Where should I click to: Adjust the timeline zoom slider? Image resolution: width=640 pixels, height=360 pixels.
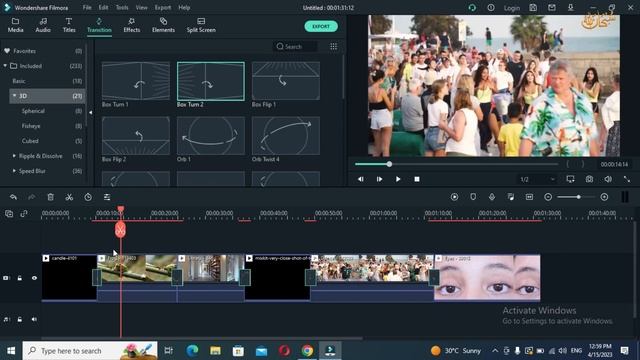click(576, 197)
